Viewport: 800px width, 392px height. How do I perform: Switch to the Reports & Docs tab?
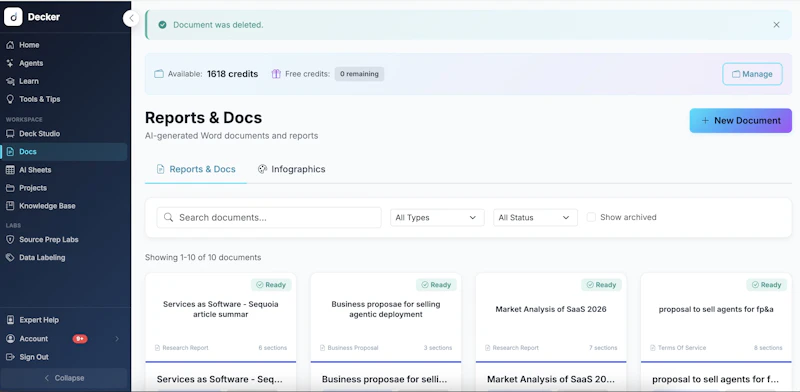pyautogui.click(x=196, y=169)
